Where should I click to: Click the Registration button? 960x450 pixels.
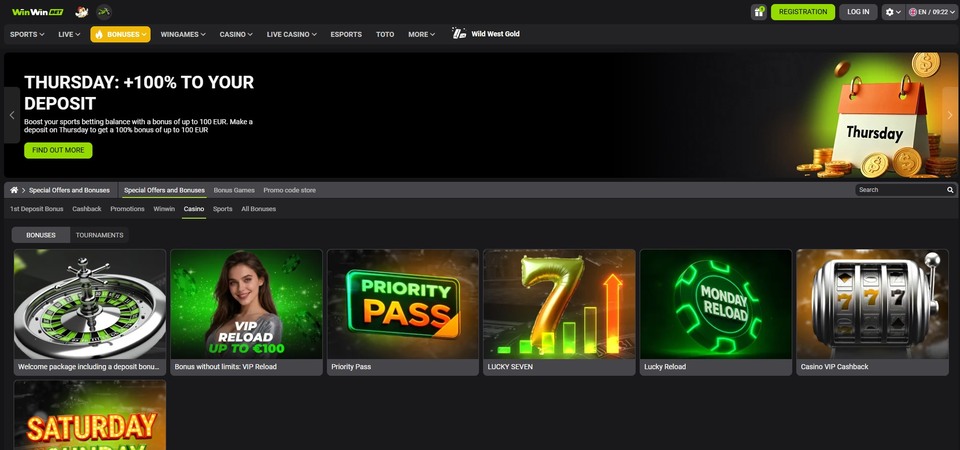[803, 12]
